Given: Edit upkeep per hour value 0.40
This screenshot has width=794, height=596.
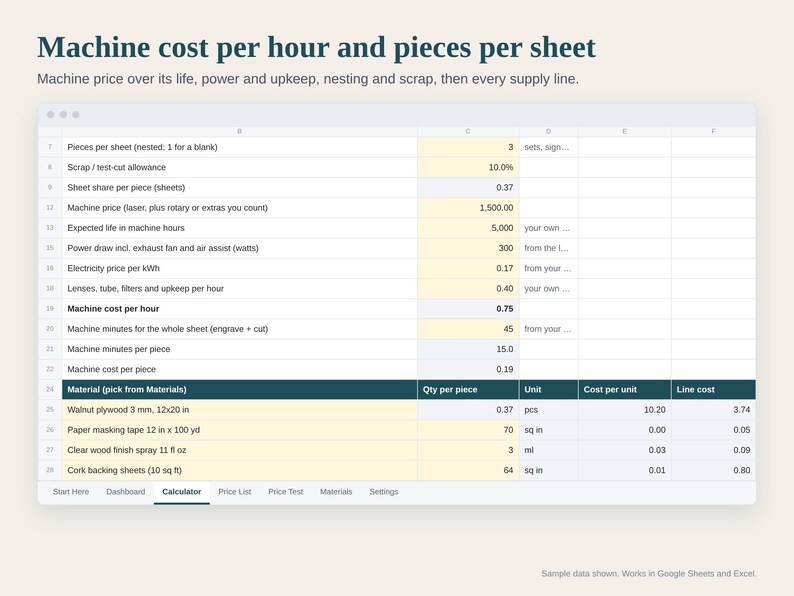Looking at the screenshot, I should coord(468,289).
